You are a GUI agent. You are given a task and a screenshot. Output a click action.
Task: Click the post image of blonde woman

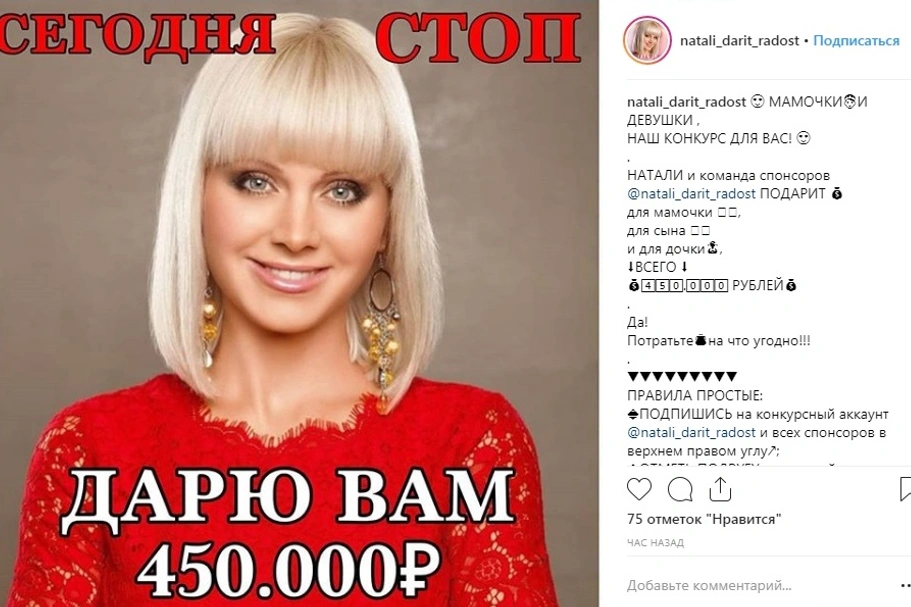coord(299,303)
